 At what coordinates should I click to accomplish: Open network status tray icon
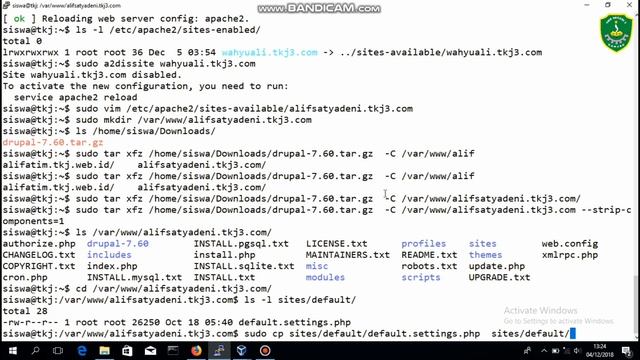coord(566,351)
